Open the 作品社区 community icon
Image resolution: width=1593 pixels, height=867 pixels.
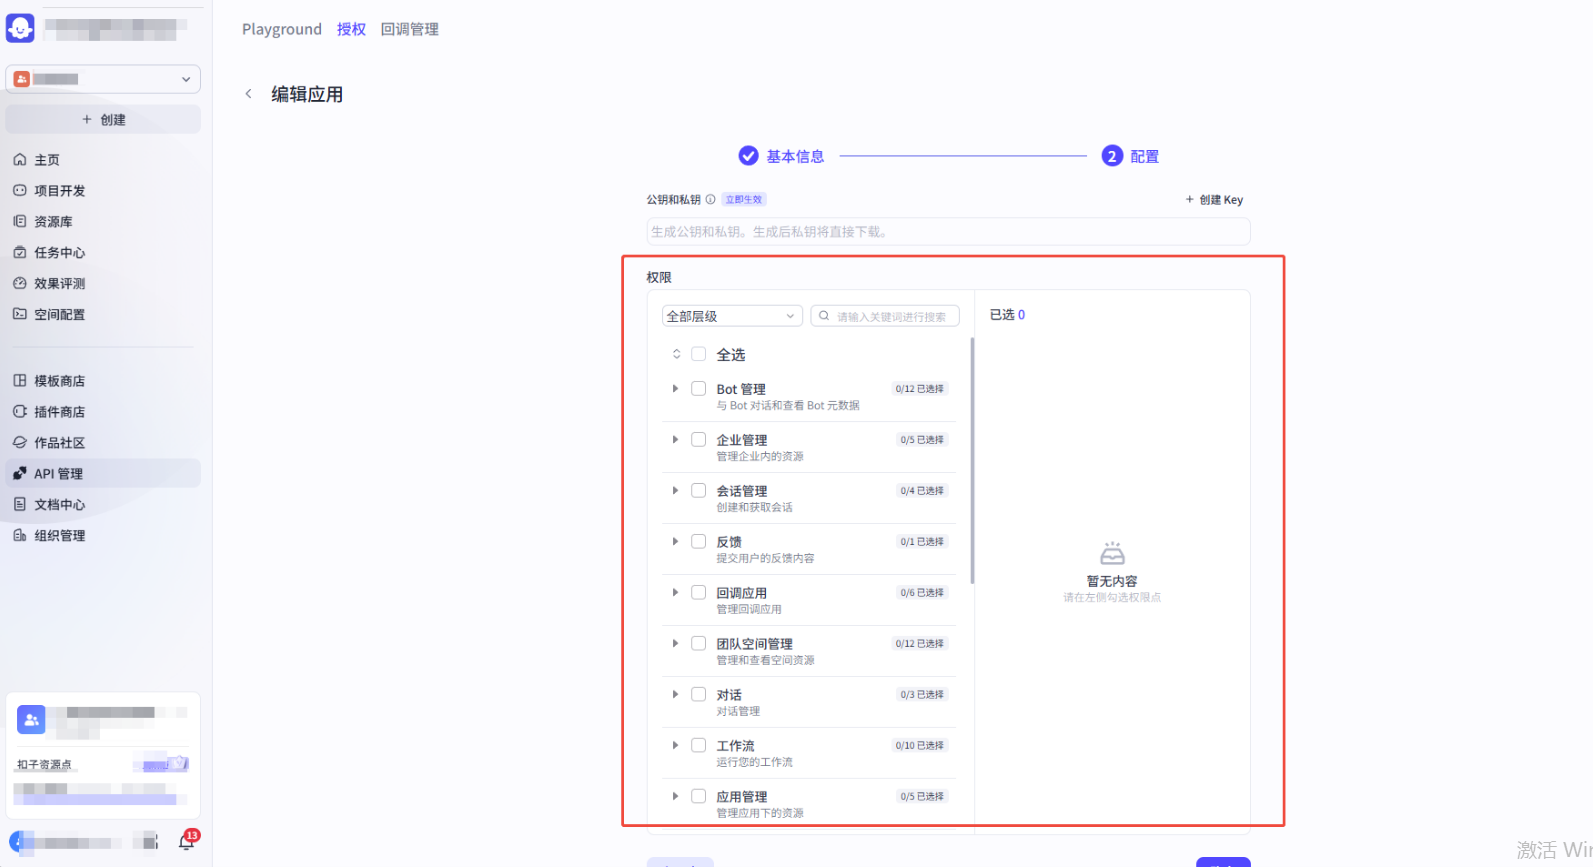pyautogui.click(x=20, y=443)
